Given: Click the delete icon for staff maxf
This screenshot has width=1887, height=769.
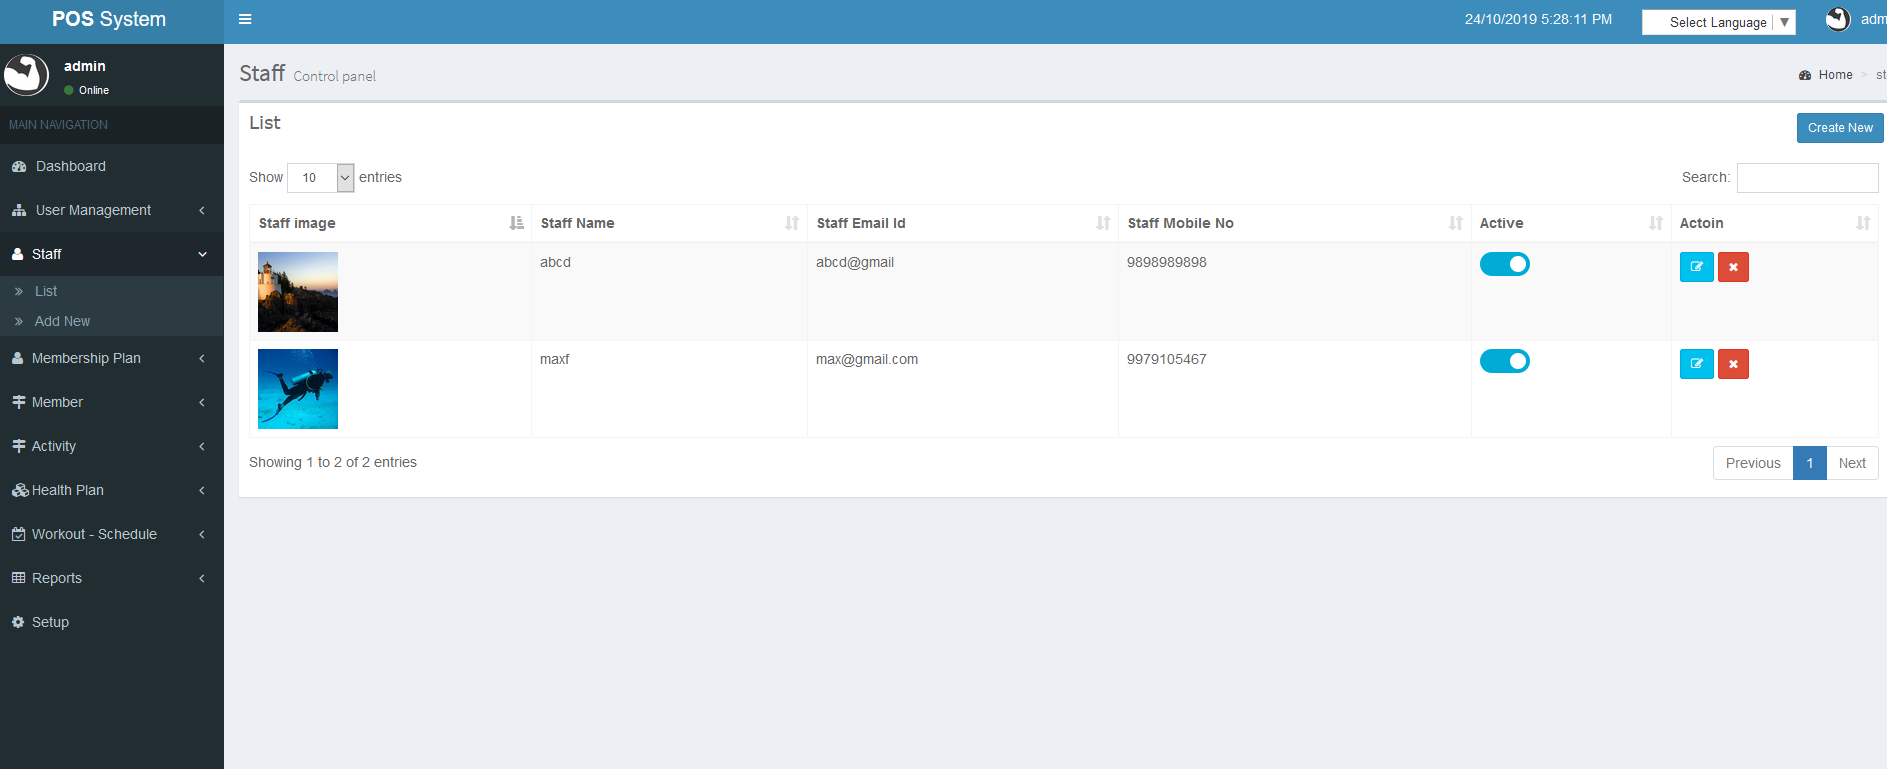Looking at the screenshot, I should click(x=1733, y=364).
